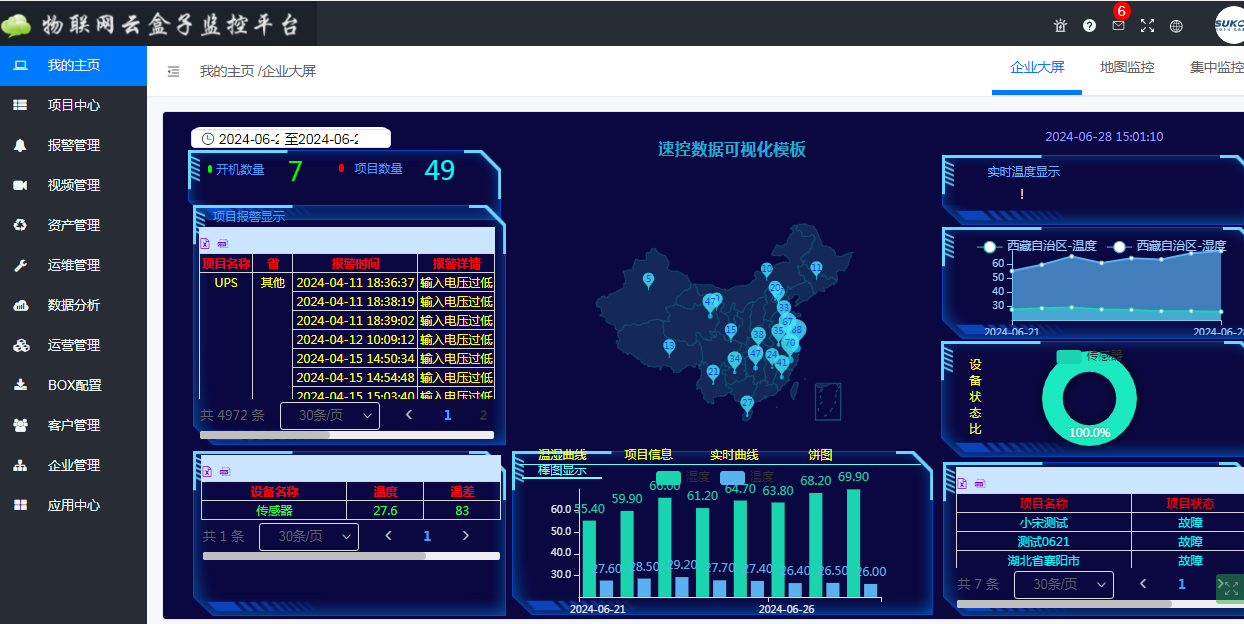Toggle the green temperature legend in bar chart
This screenshot has height=624, width=1244.
(668, 477)
